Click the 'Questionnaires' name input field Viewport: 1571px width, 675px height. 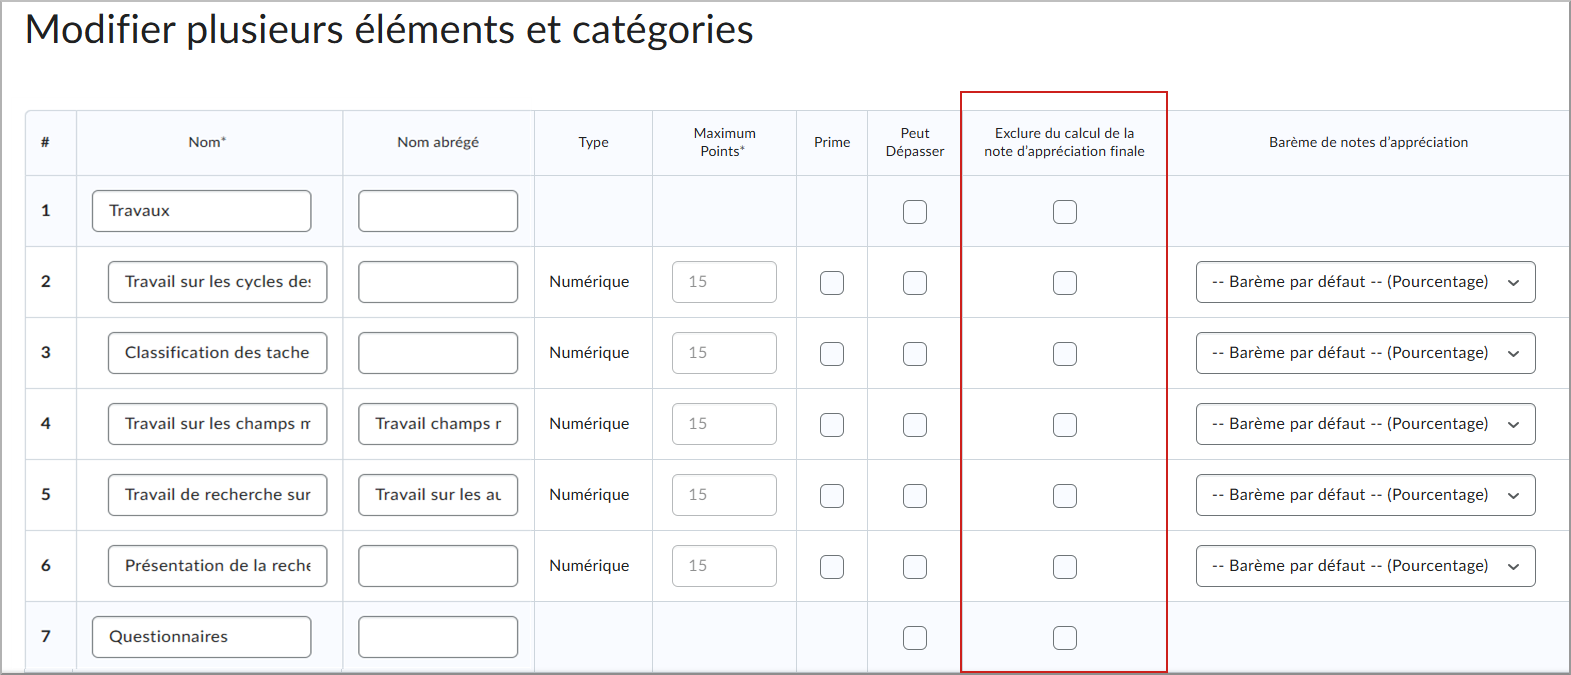[x=201, y=637]
